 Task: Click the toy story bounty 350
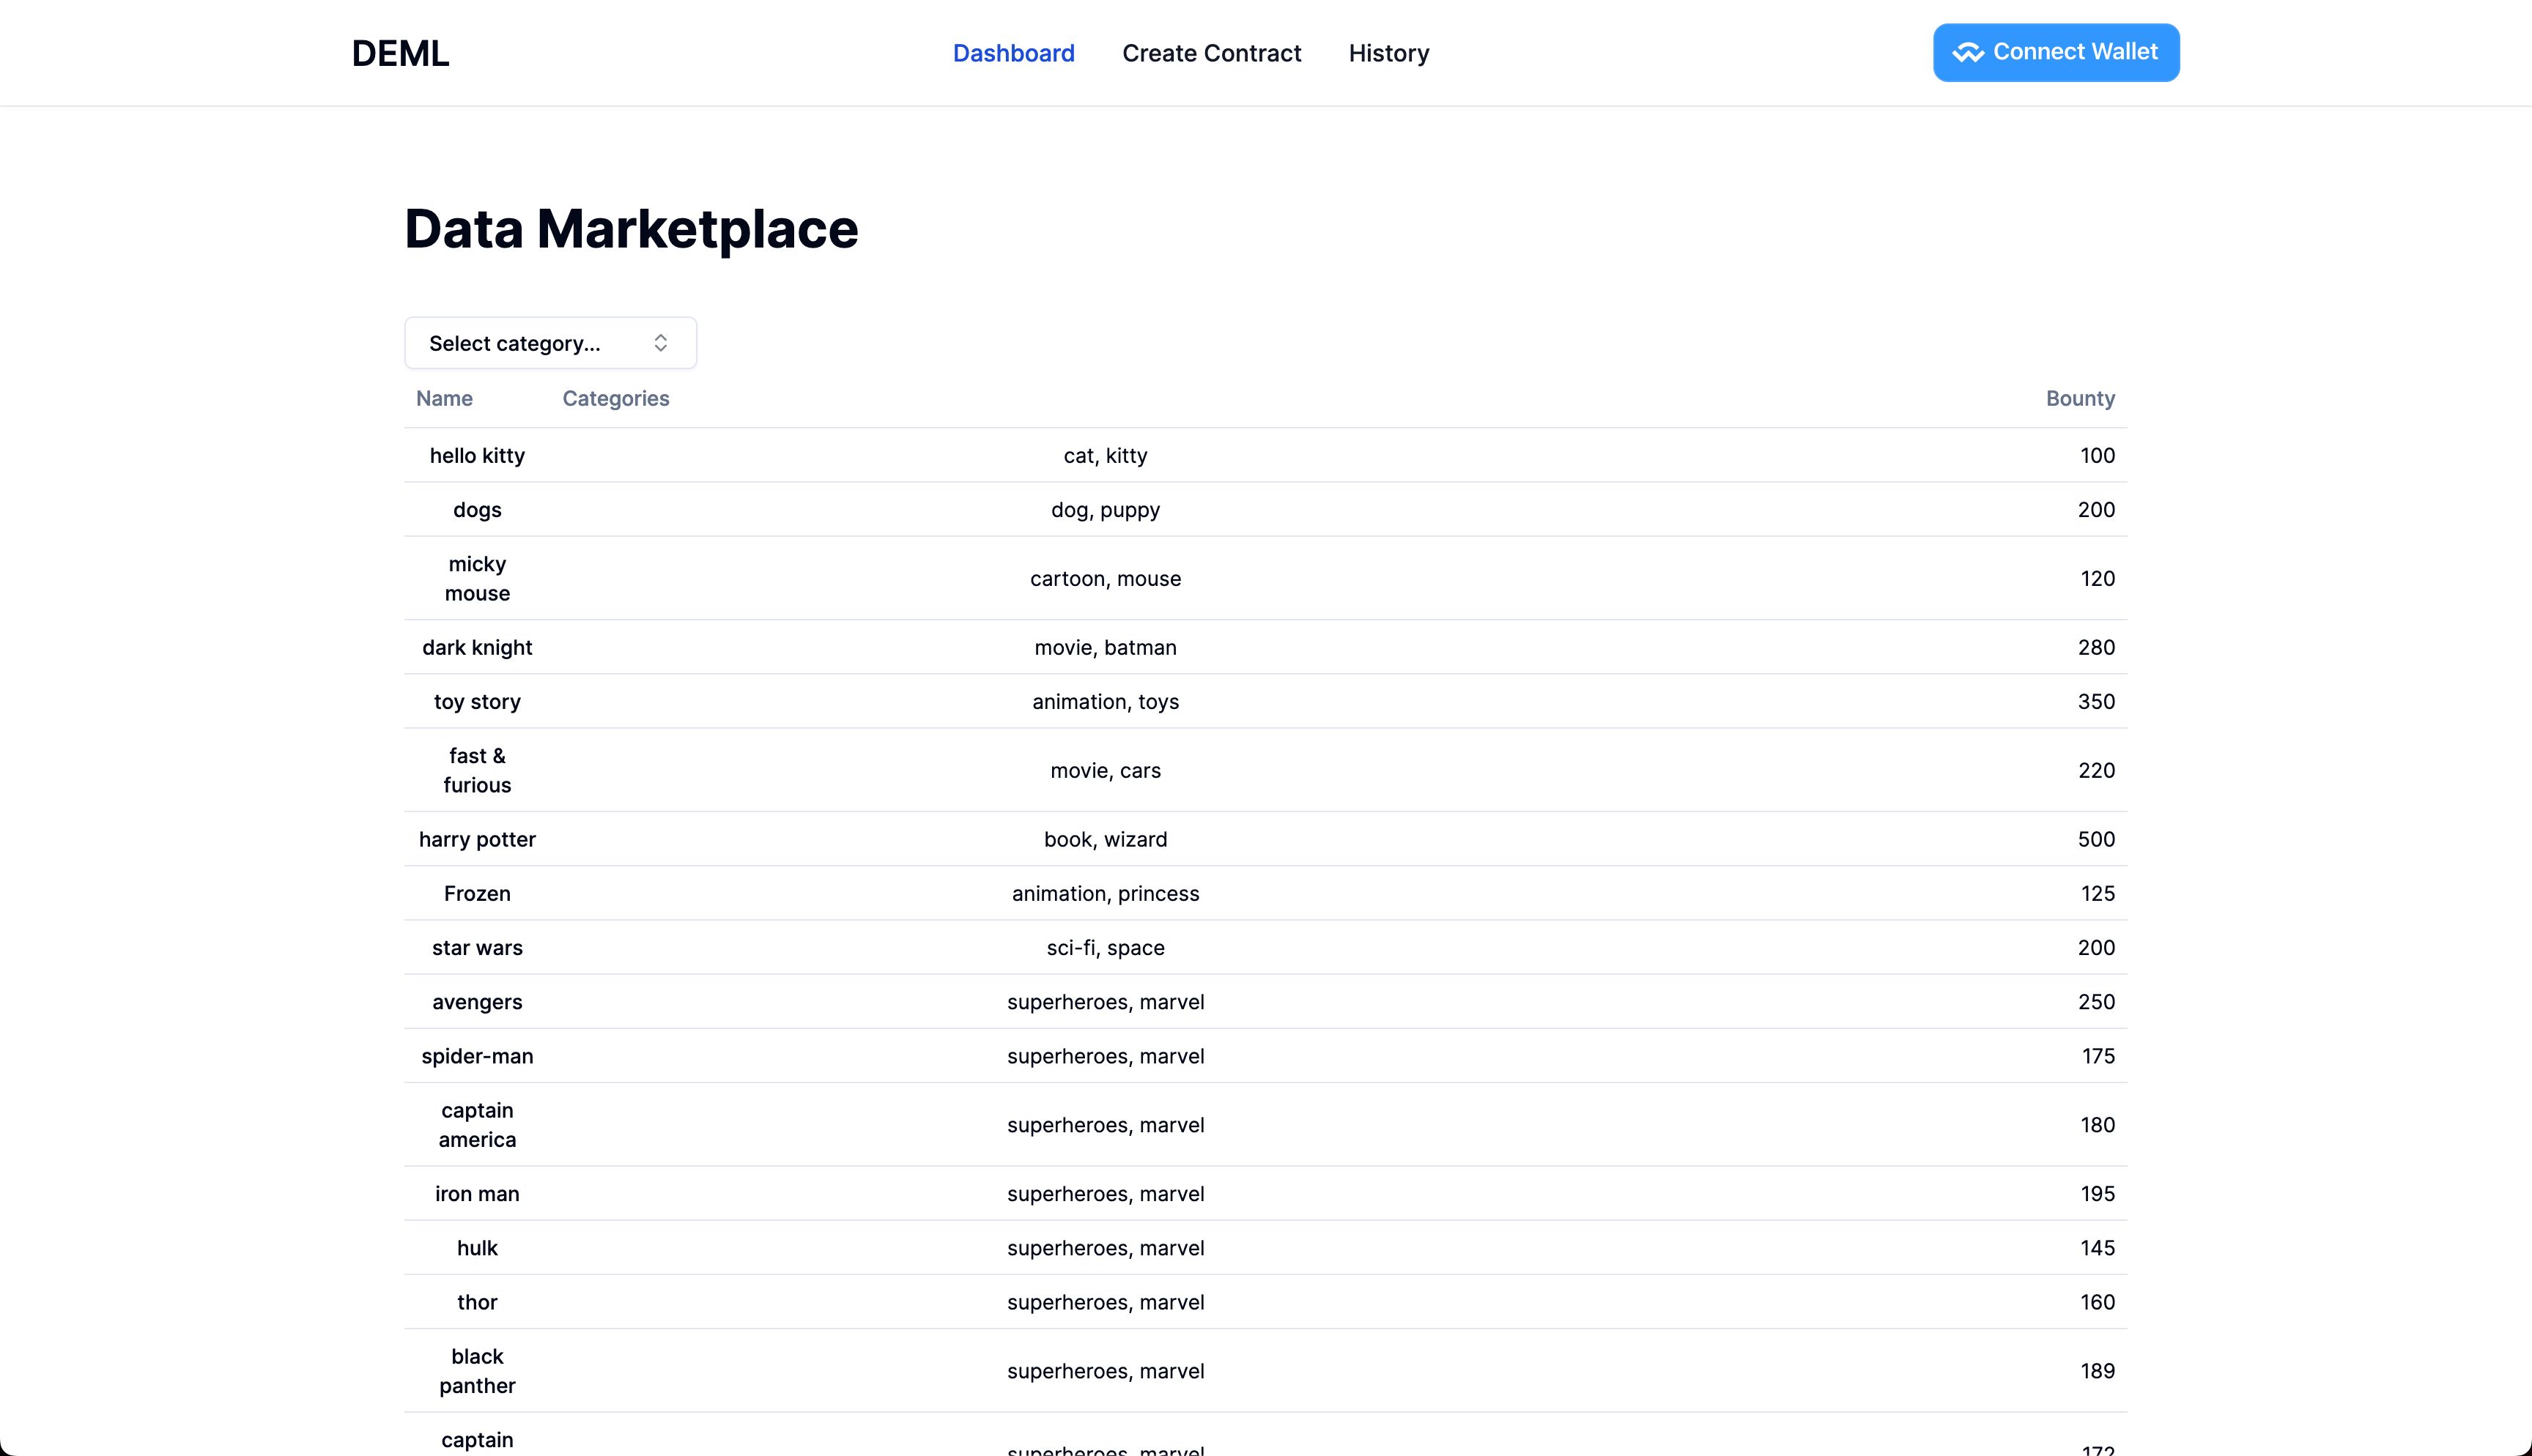(2096, 701)
